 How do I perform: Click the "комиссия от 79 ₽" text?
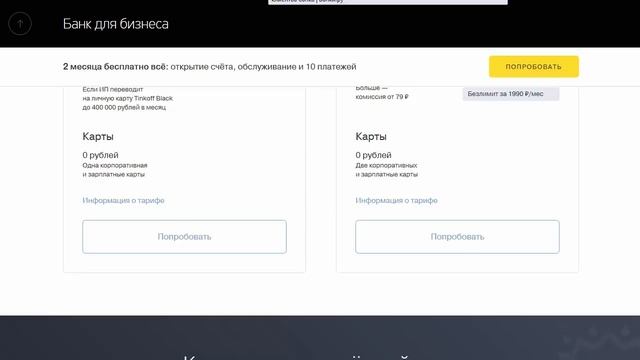(x=382, y=97)
